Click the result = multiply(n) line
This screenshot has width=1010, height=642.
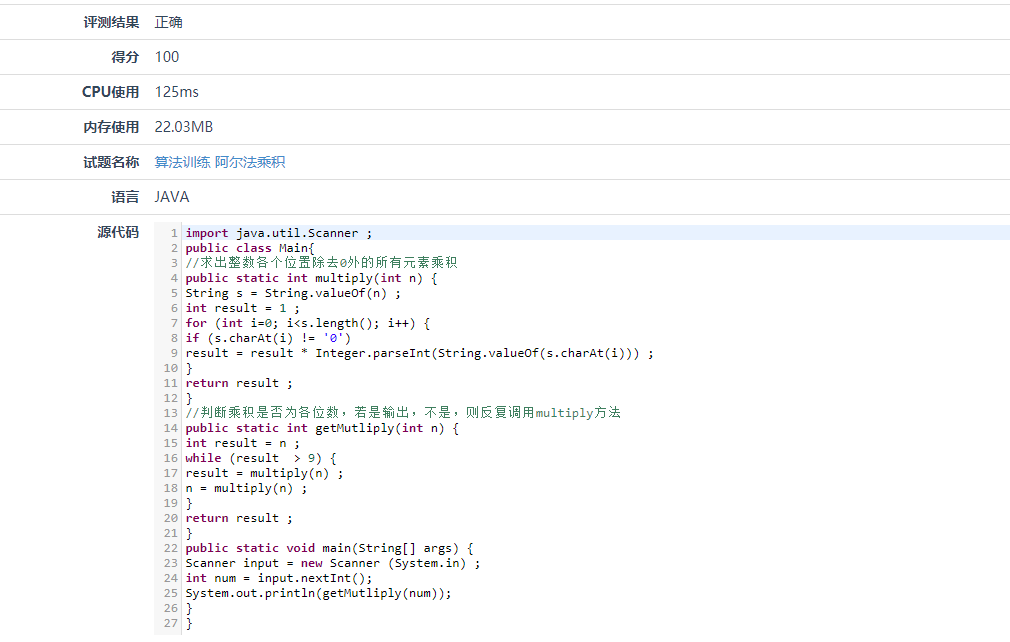[x=265, y=473]
